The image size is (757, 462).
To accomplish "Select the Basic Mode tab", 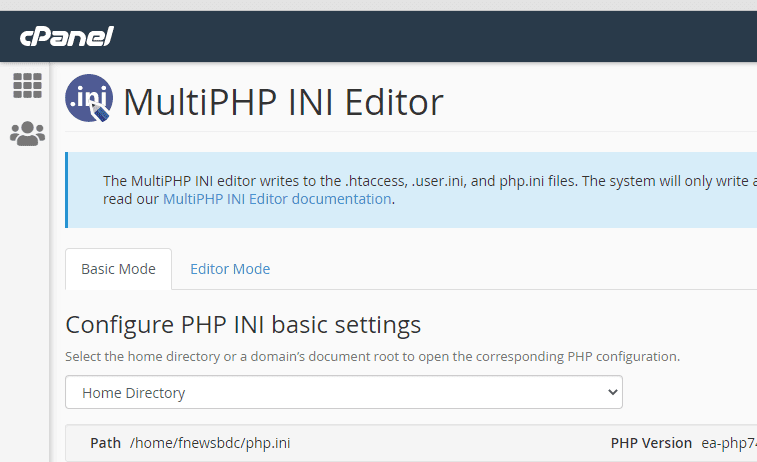I will tap(118, 269).
